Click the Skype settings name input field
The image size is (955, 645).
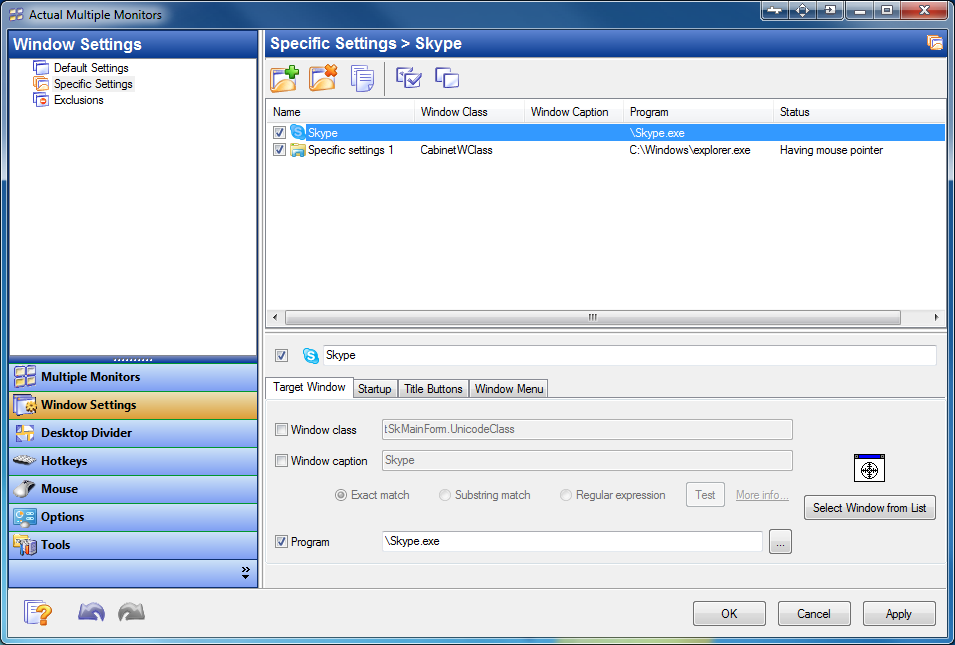pyautogui.click(x=629, y=355)
